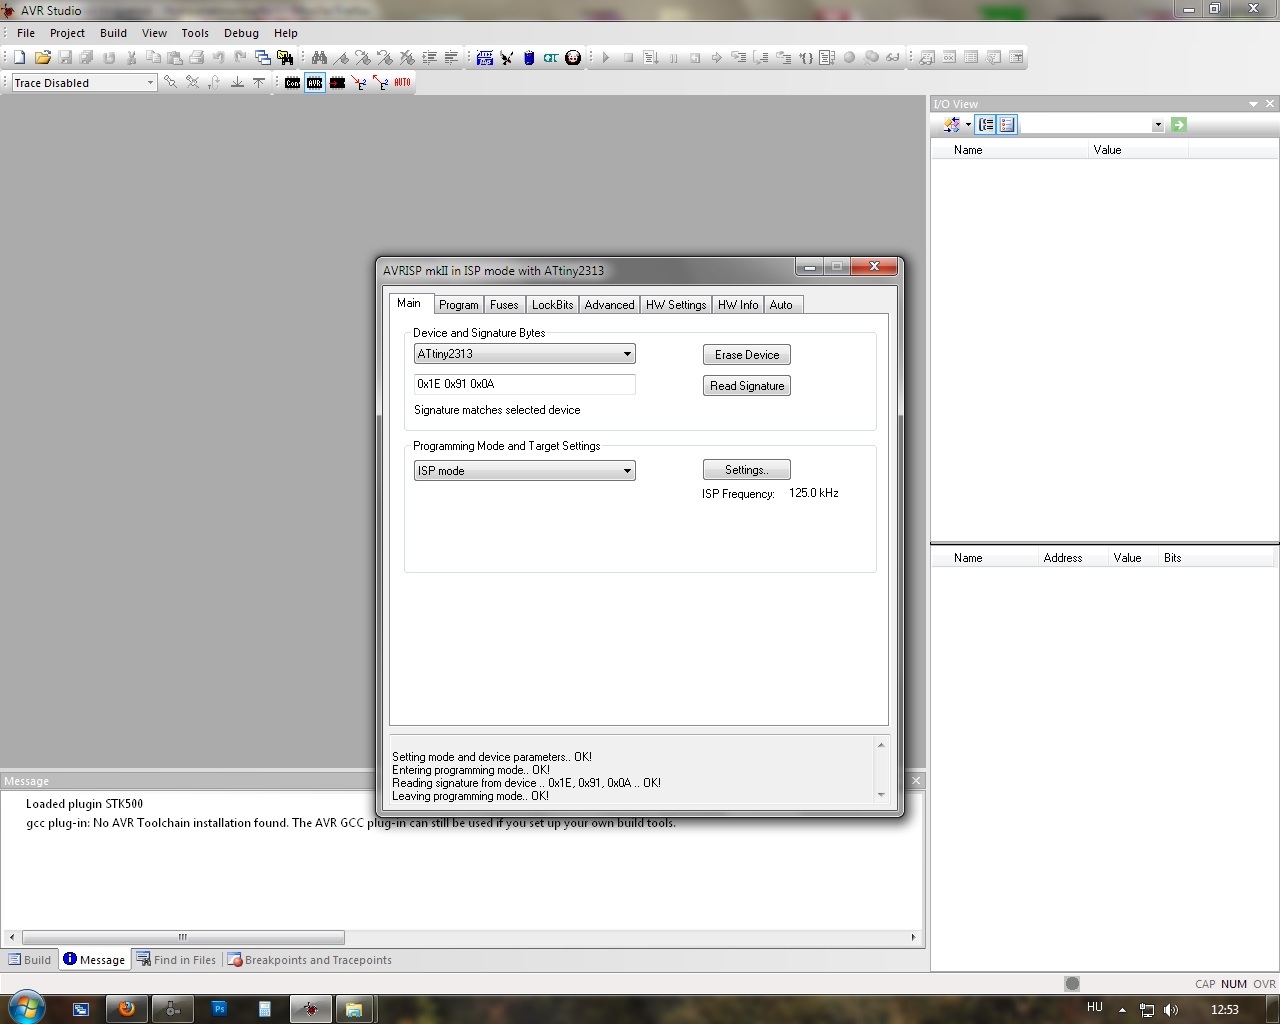Image resolution: width=1280 pixels, height=1024 pixels.
Task: Click the I/O View colored arrows icon
Action: coord(951,125)
